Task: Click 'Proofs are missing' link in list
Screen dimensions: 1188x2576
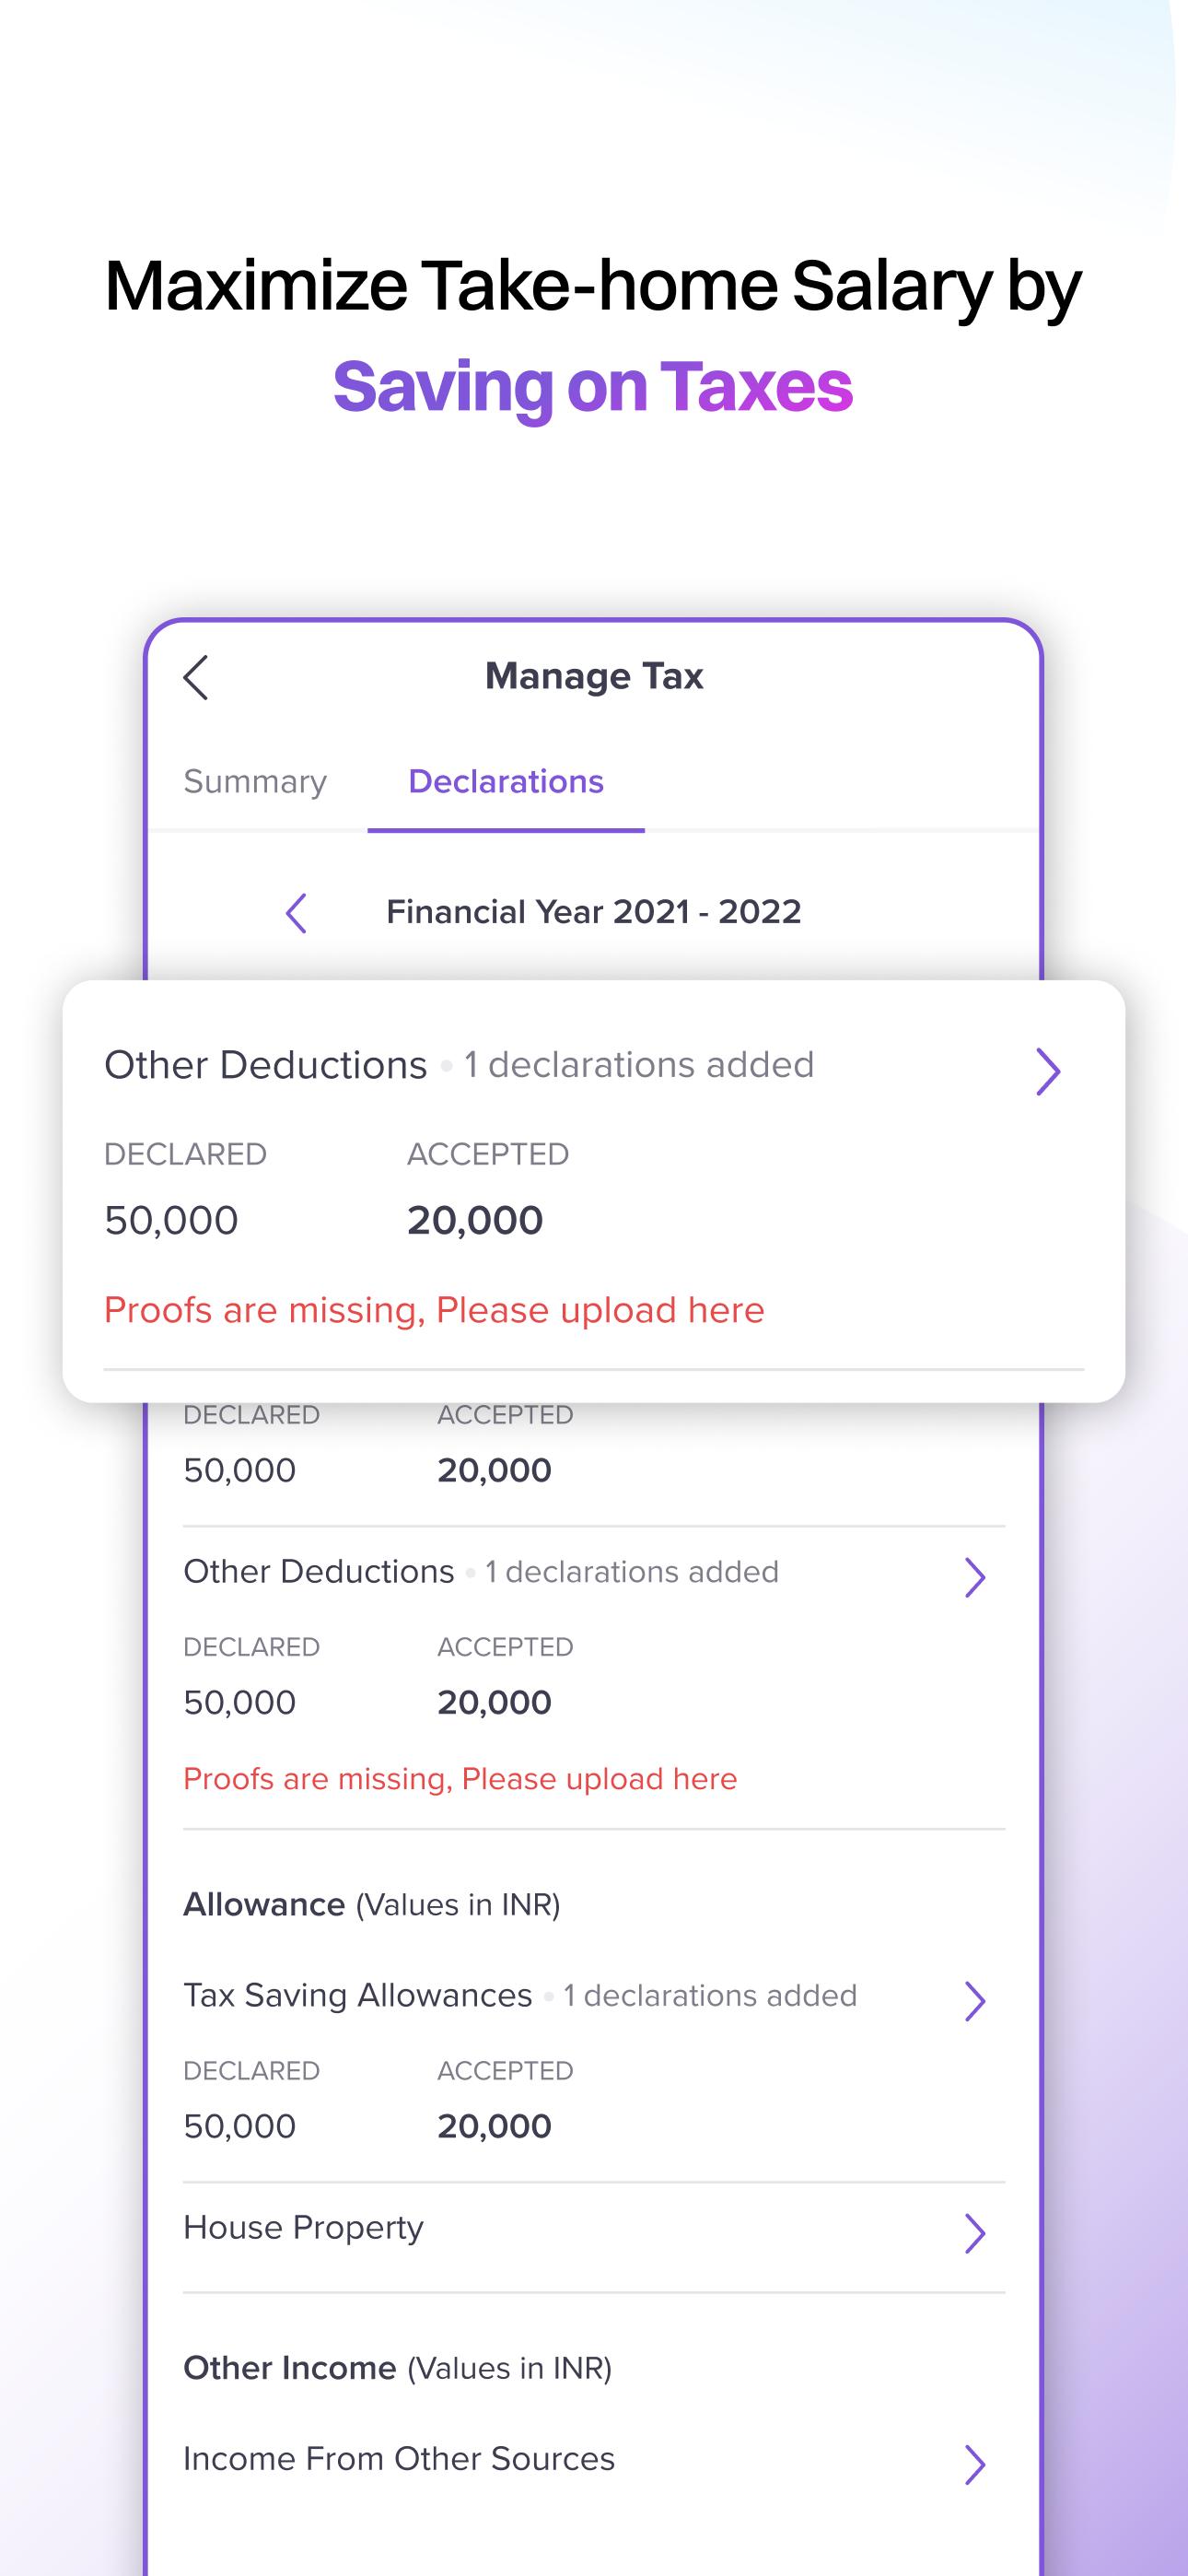Action: pyautogui.click(x=460, y=1779)
